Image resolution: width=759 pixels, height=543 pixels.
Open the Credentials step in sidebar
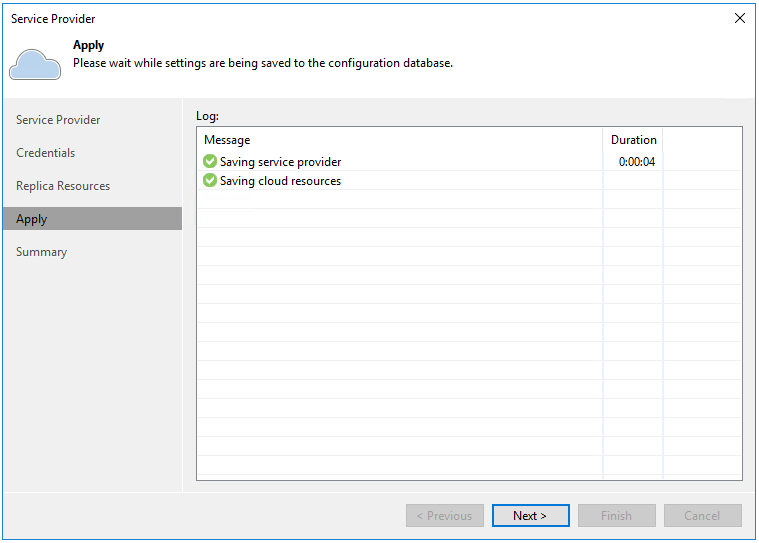coord(46,153)
